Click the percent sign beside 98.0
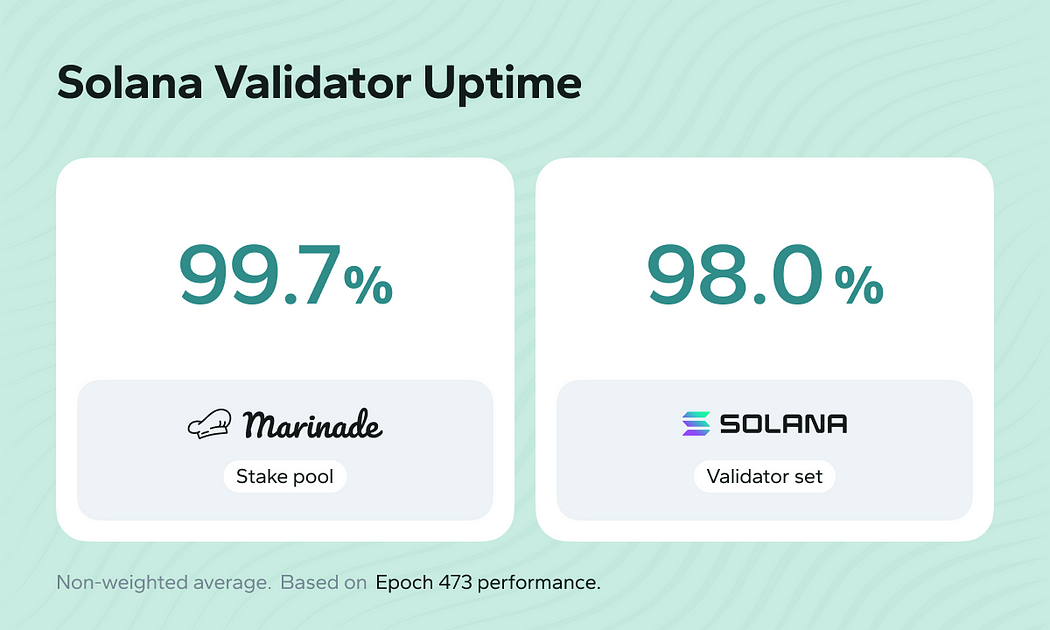The width and height of the screenshot is (1050, 630). pos(859,285)
